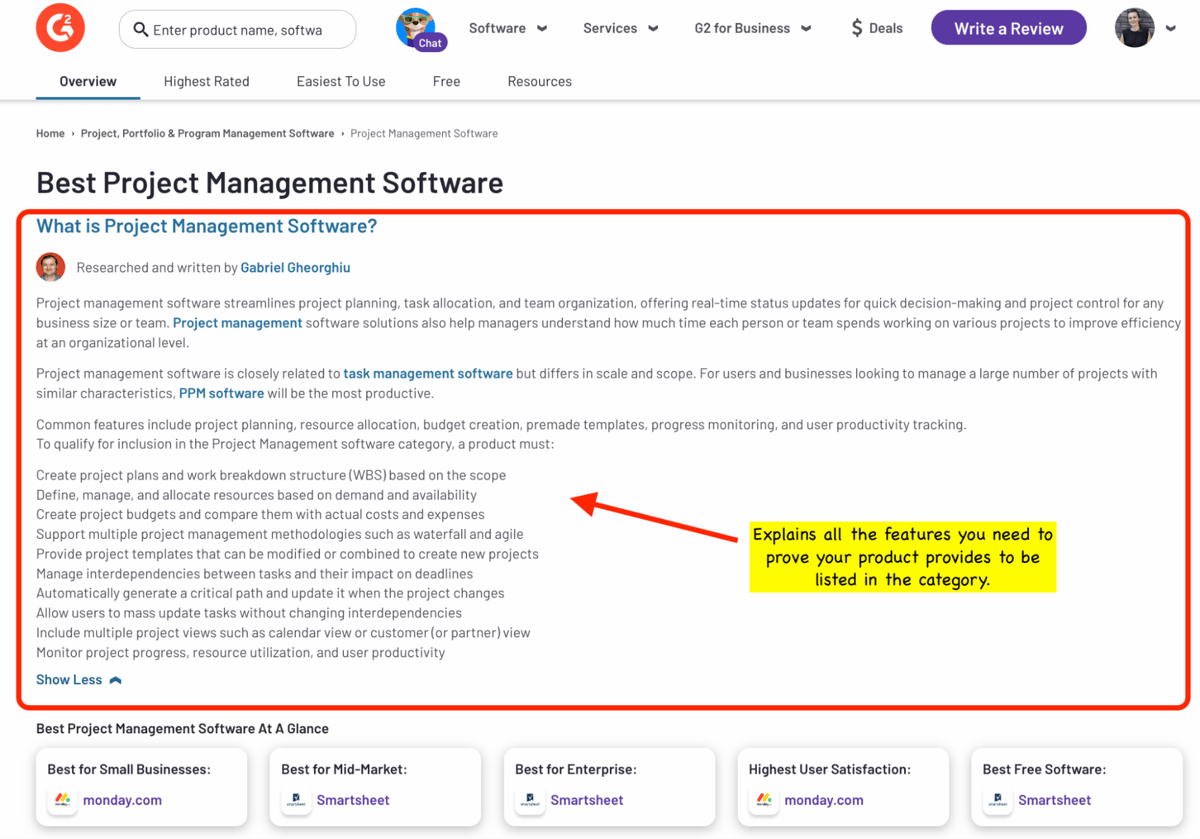Screen dimensions: 1200x839
Task: Click 'Create project plans and work breakdown structure' line
Action: point(271,475)
